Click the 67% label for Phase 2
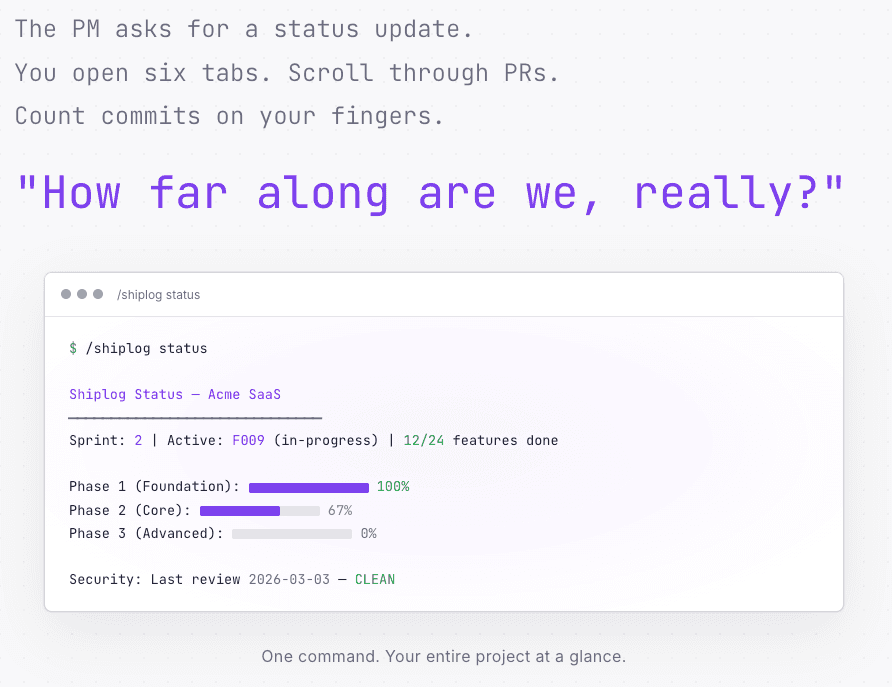892x687 pixels. (x=340, y=510)
